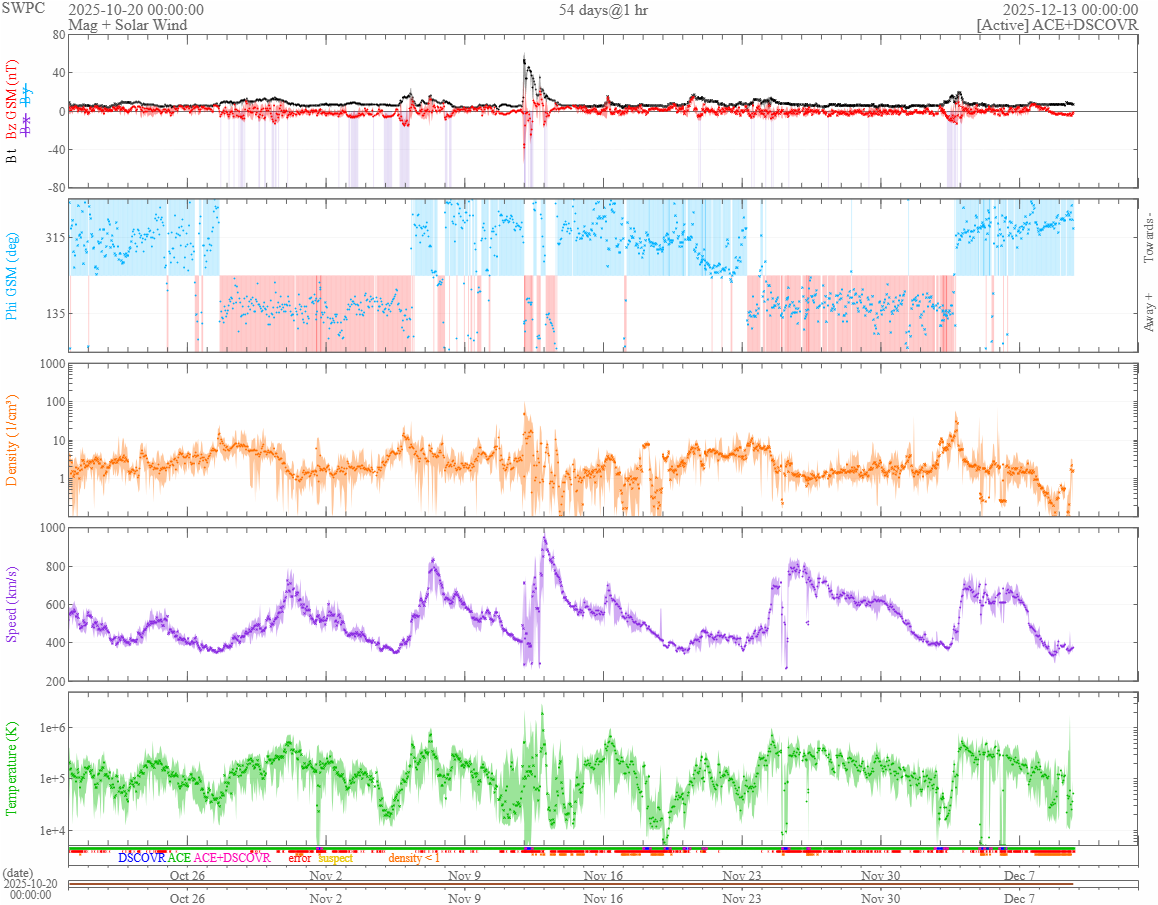Click the green ACE legend entry
Viewport: 1158px width, 905px height.
click(x=179, y=858)
